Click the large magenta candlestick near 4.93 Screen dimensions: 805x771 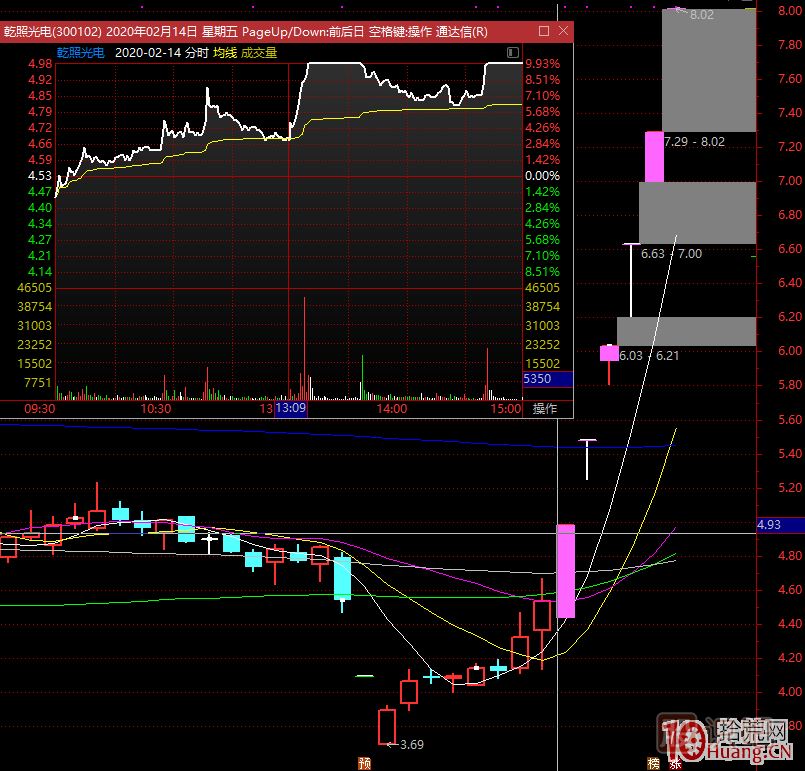pos(565,570)
